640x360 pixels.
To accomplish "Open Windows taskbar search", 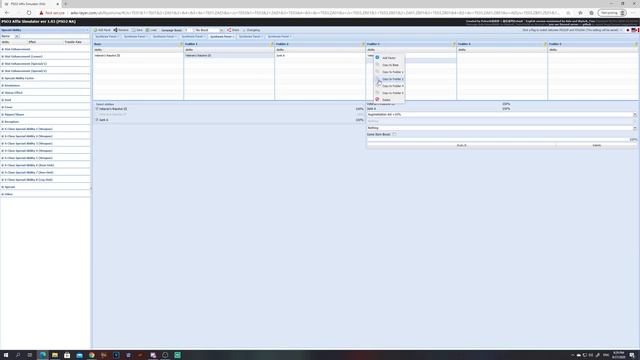I will pos(18,355).
